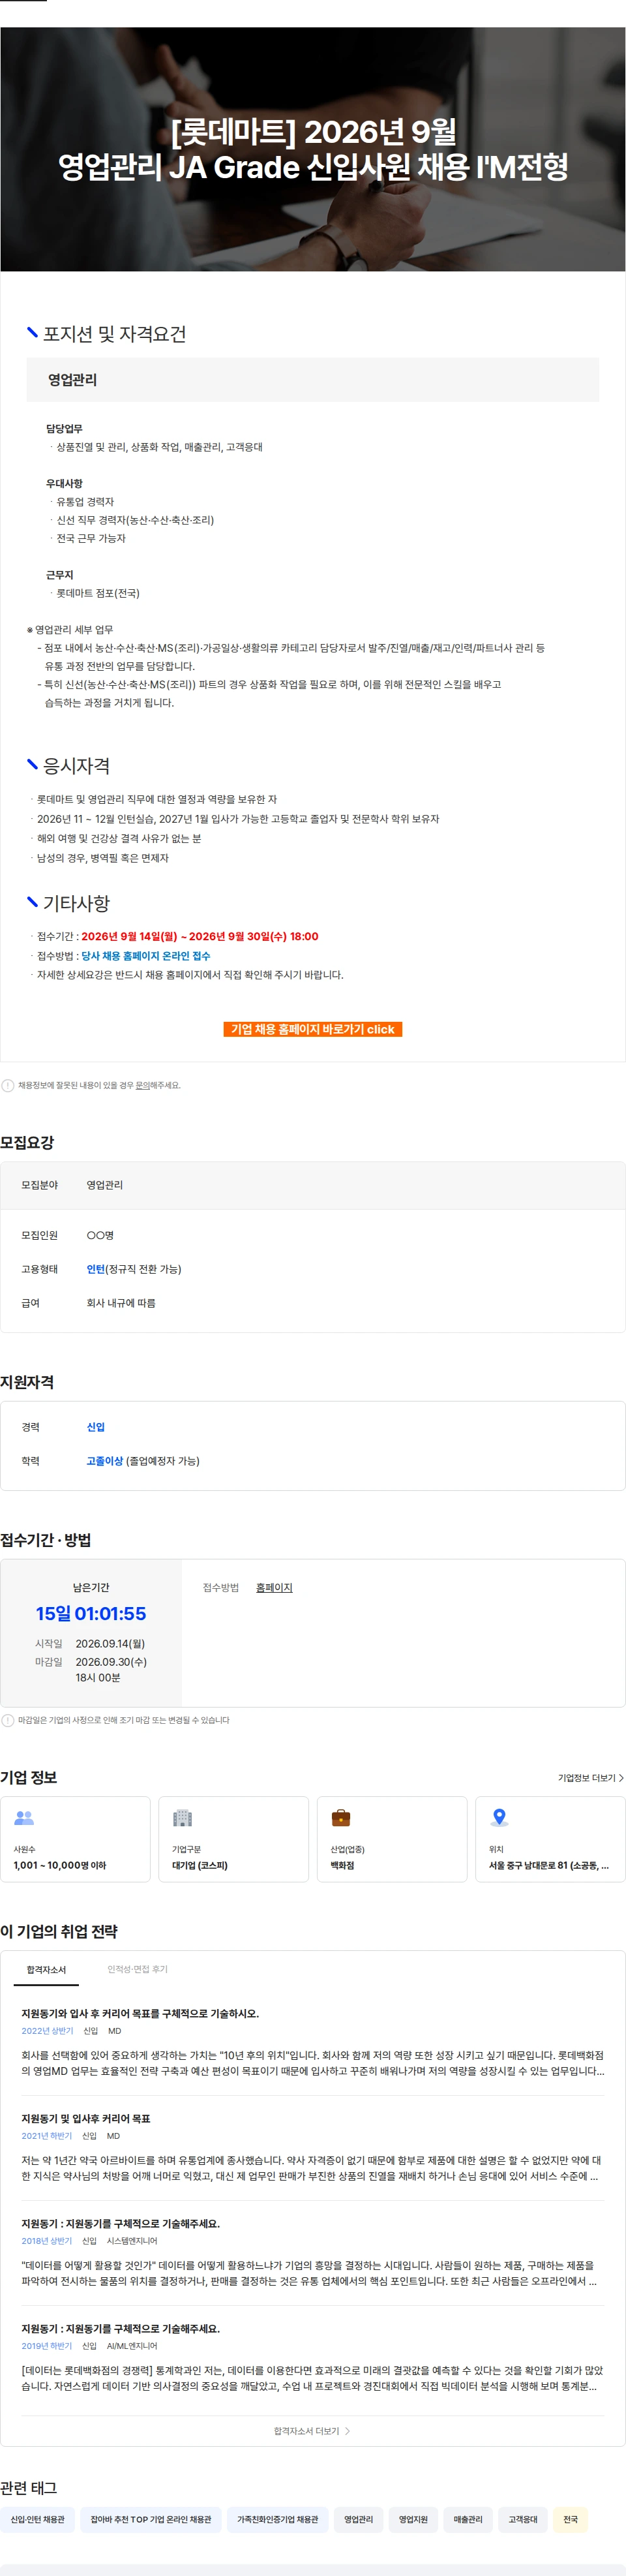Screen dimensions: 626x2576
Task: Open the 2018년 상반기 시스템엔지니어 essay title
Action: 120,2223
